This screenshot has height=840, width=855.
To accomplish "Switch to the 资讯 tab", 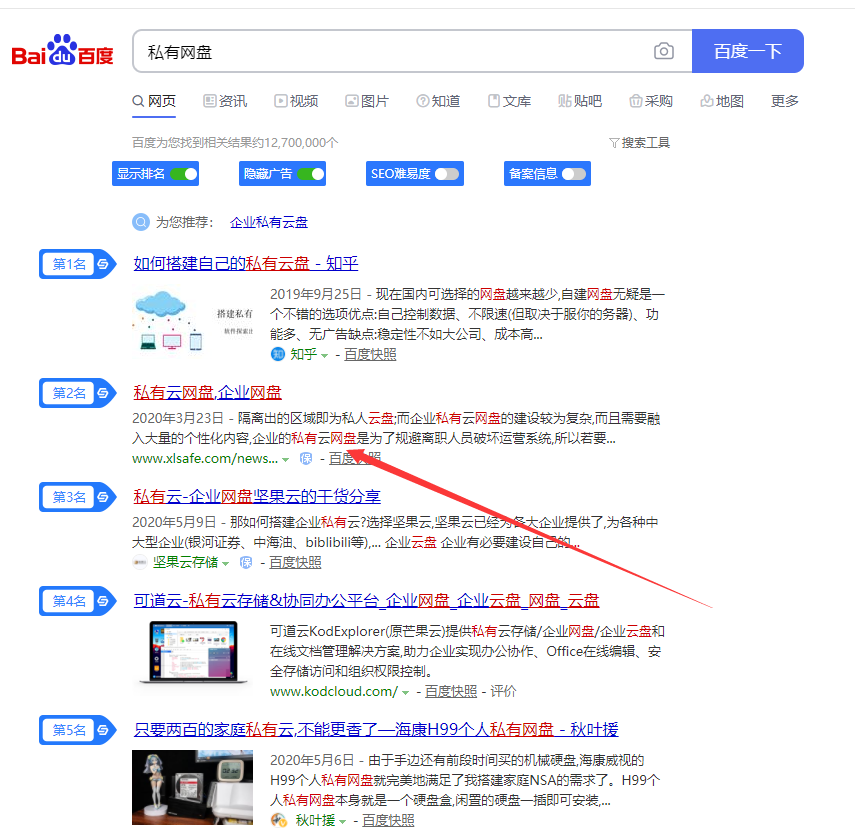I will click(225, 101).
